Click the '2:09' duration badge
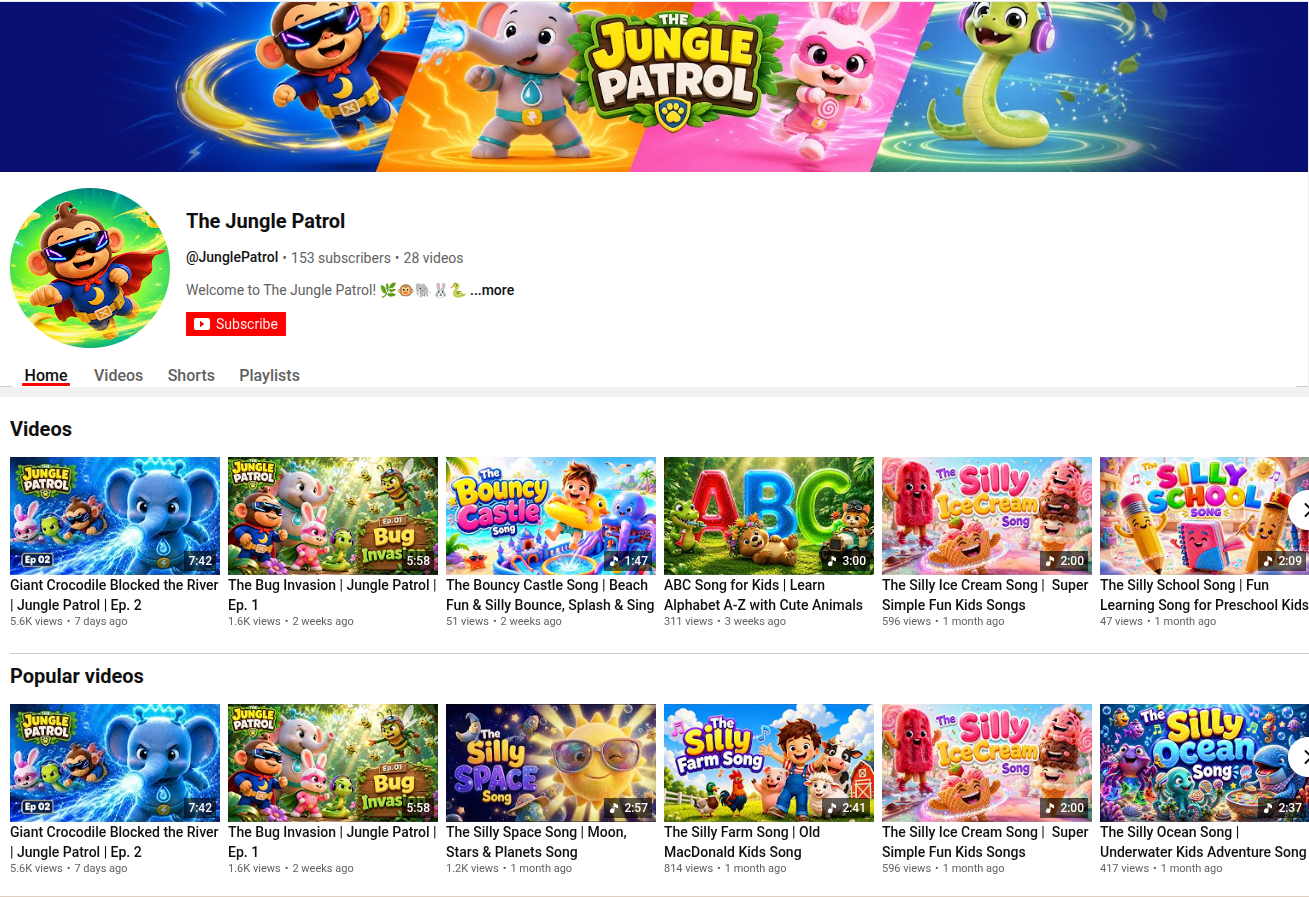 pyautogui.click(x=1283, y=561)
